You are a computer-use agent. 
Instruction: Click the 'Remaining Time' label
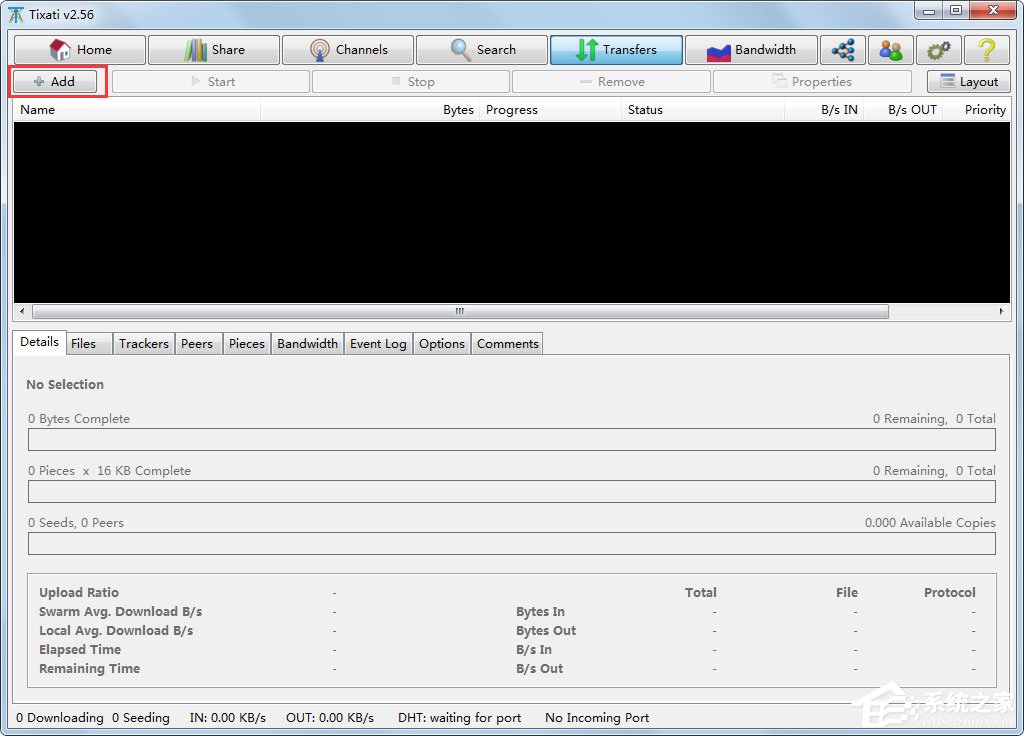click(89, 668)
